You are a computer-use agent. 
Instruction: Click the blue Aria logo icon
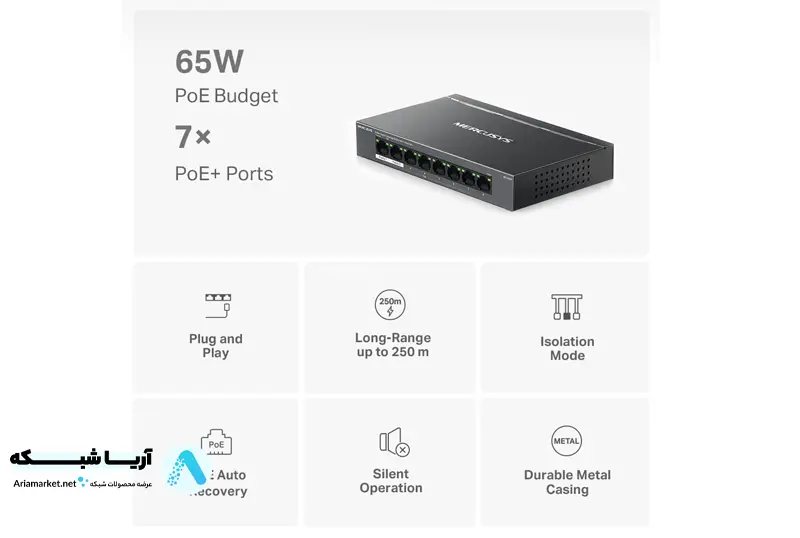pyautogui.click(x=186, y=469)
